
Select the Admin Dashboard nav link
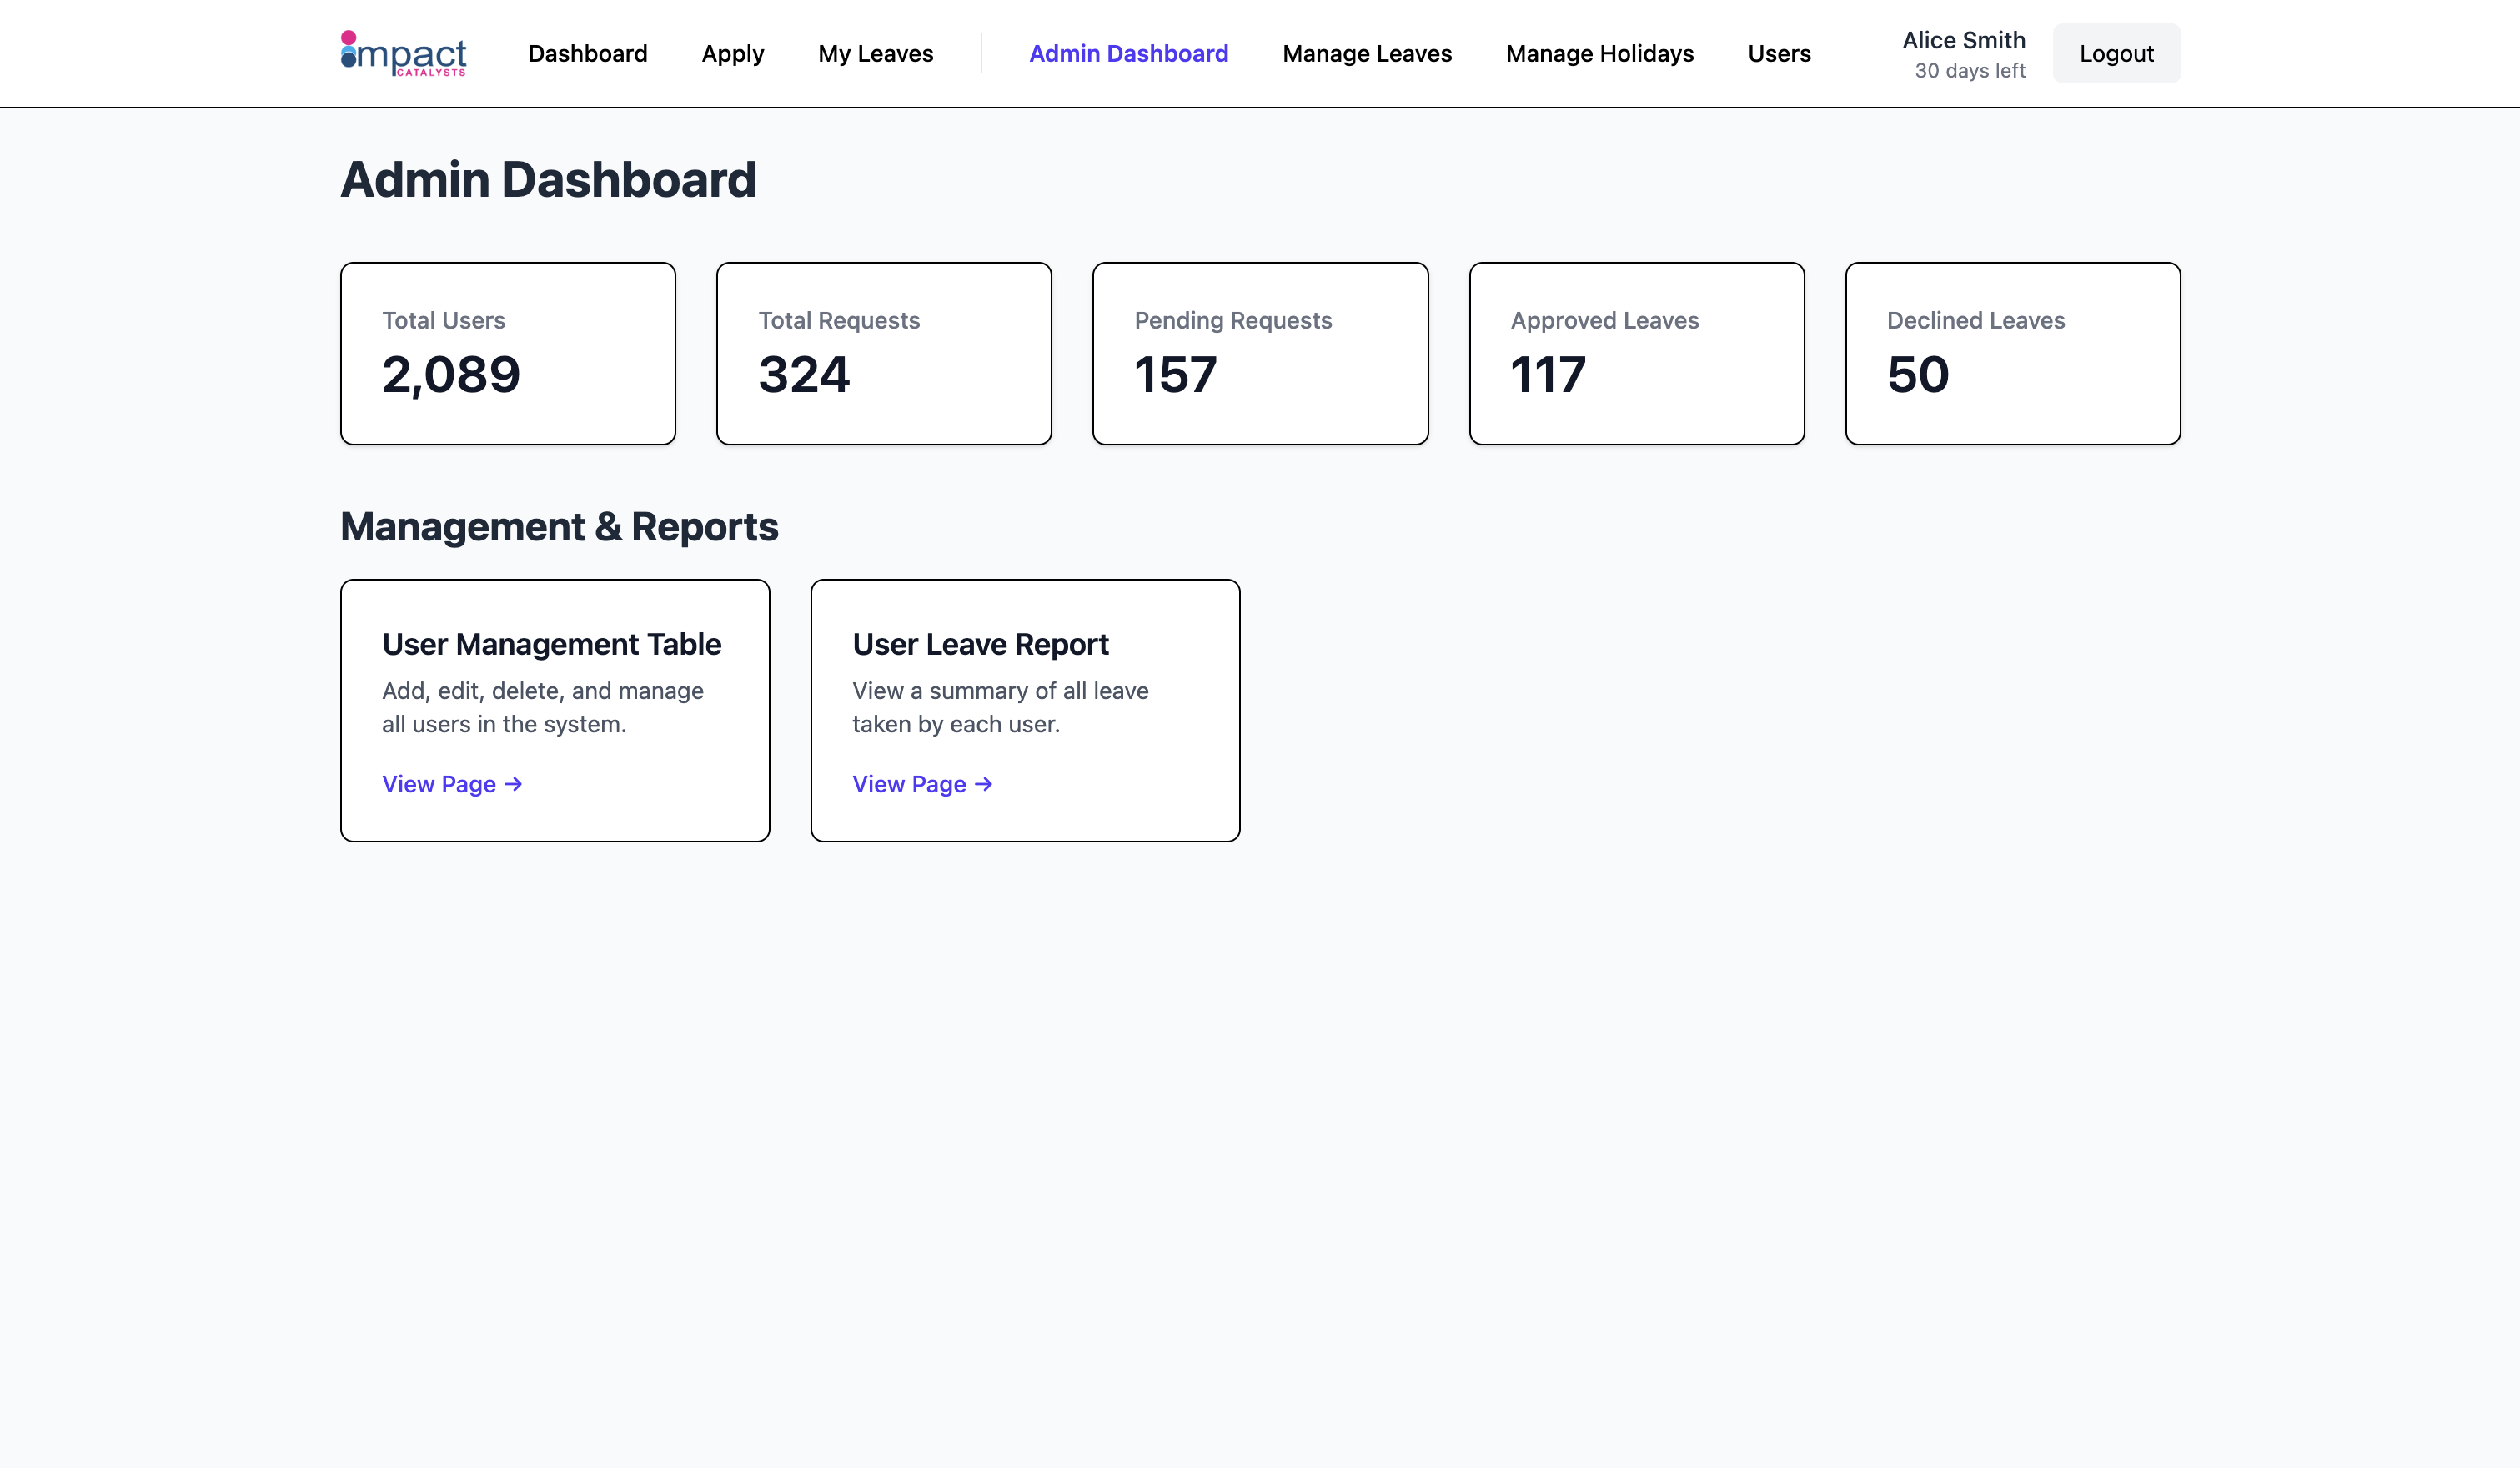point(1128,54)
